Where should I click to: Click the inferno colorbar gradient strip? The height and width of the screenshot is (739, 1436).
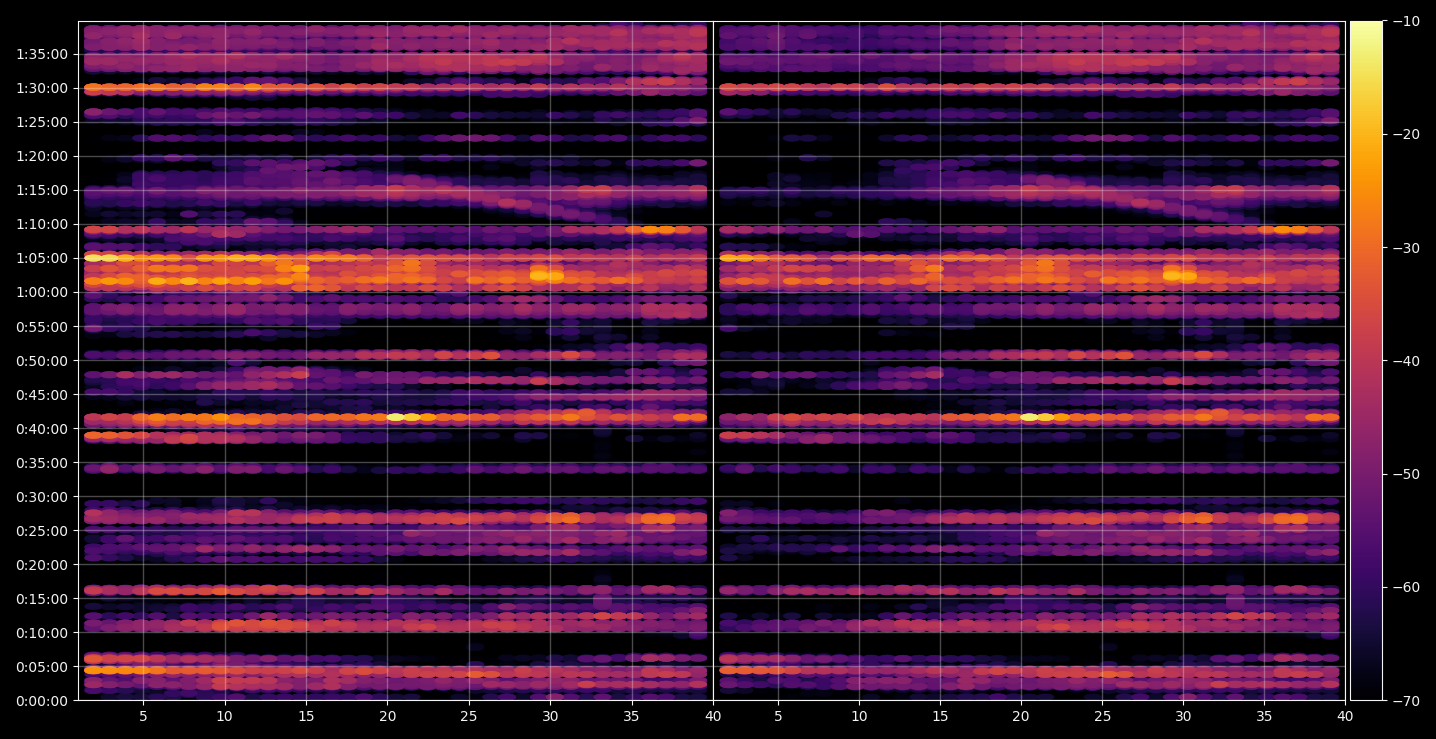1366,361
